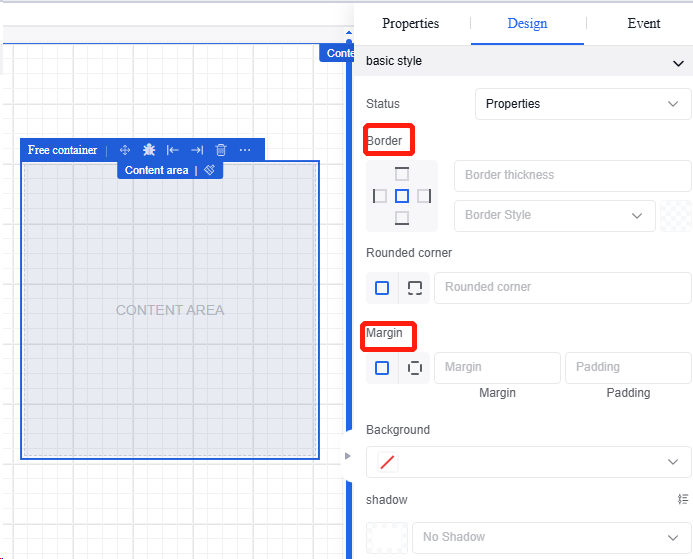This screenshot has height=559, width=693.
Task: Click the move-right arrow icon on container toolbar
Action: 197,150
